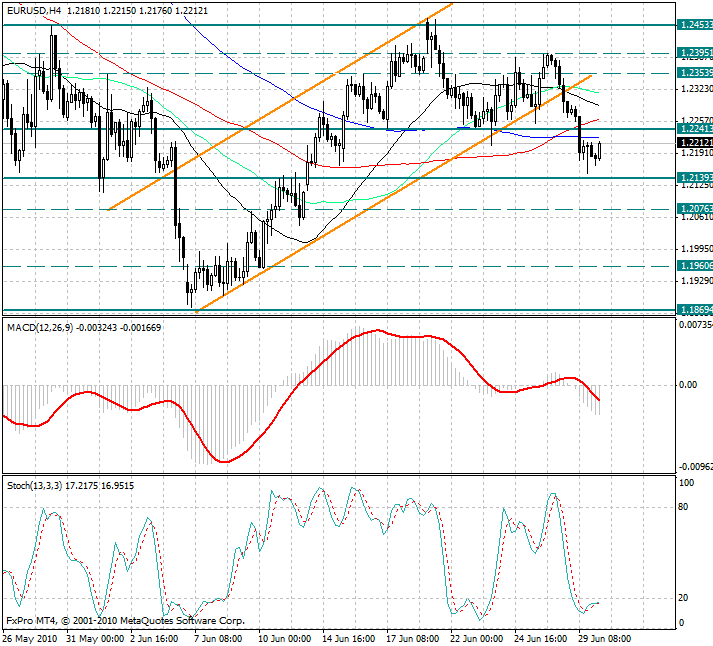Select the 80 level on Stochastic scale
Image resolution: width=713 pixels, height=646 pixels.
point(685,506)
